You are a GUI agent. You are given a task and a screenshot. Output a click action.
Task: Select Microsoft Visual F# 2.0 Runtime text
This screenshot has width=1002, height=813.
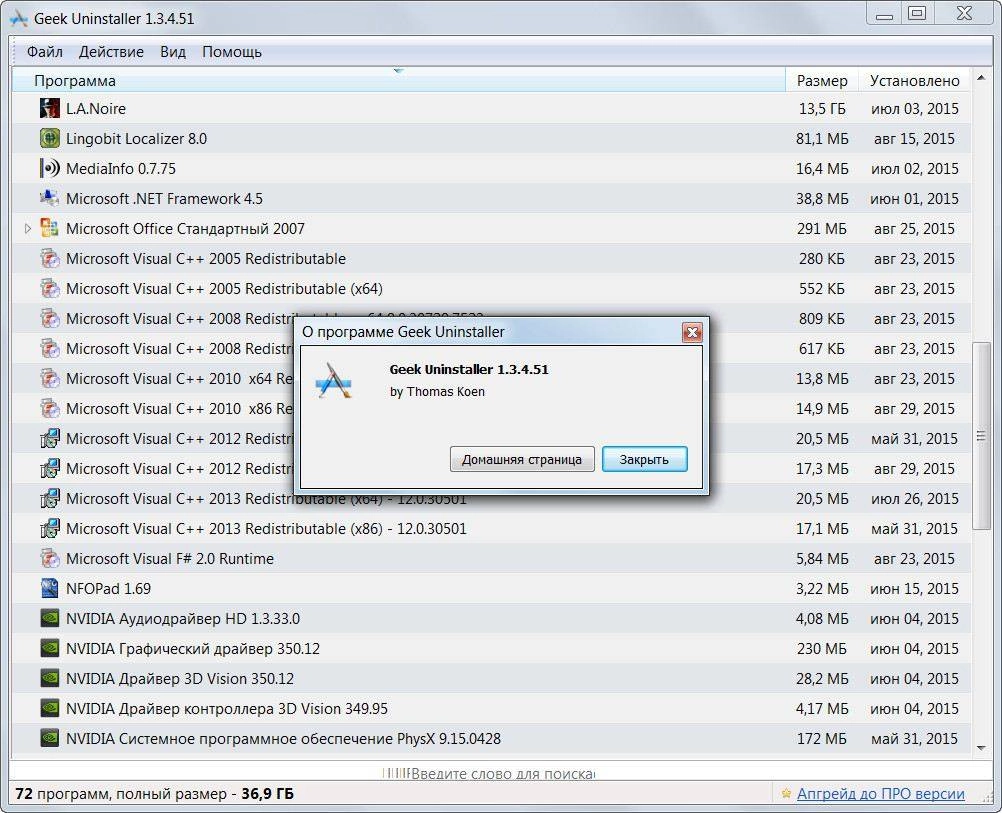(x=170, y=559)
